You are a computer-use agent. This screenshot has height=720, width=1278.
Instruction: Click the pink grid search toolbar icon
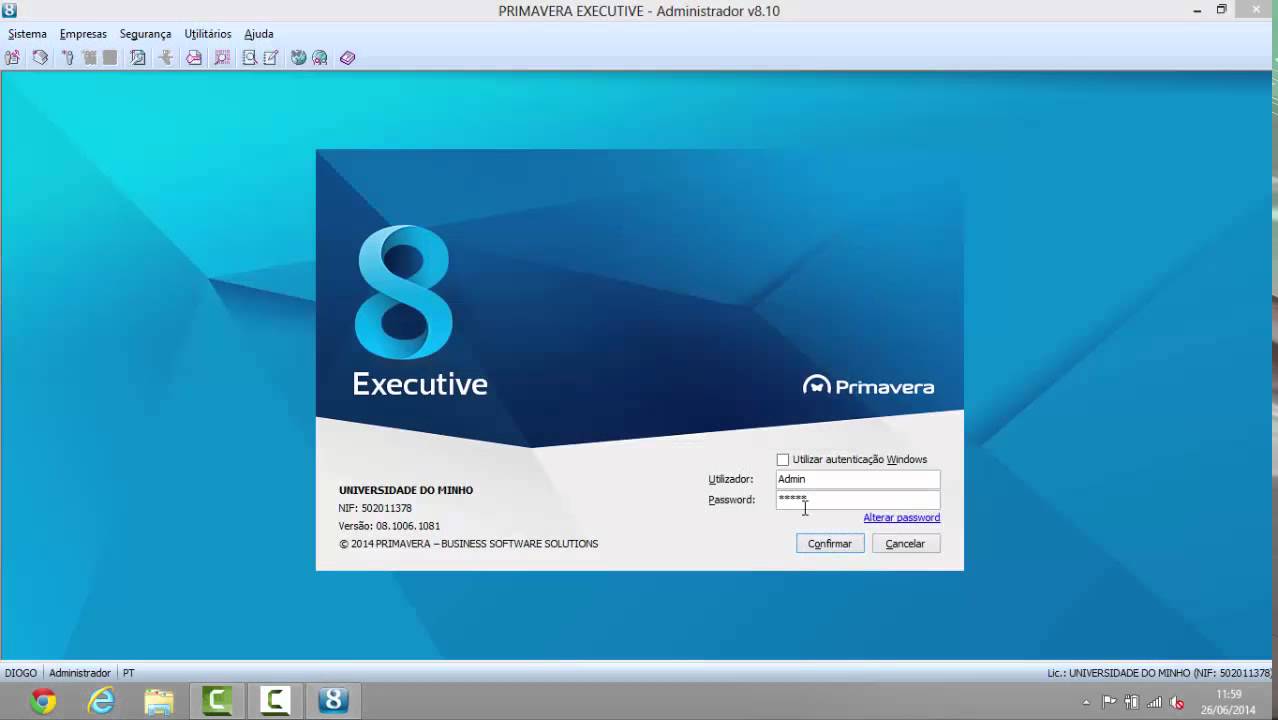(x=222, y=58)
